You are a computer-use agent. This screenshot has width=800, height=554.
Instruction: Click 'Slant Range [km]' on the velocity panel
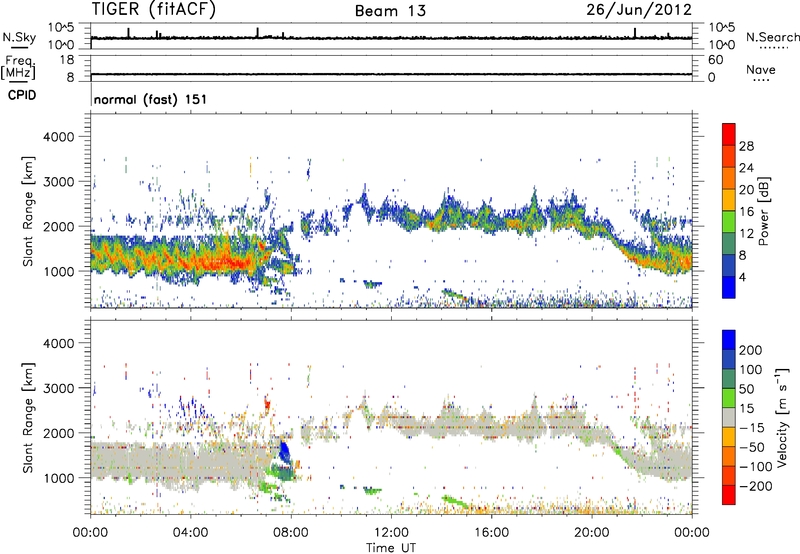(28, 418)
